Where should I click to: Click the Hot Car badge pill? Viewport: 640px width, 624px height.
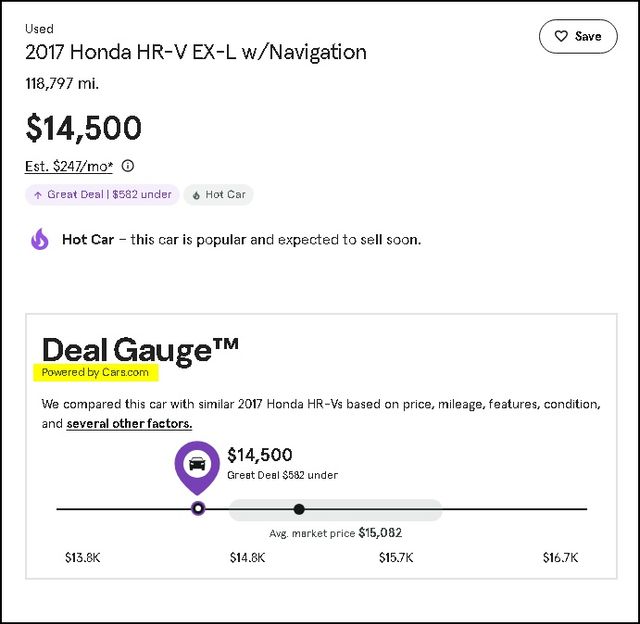(x=218, y=195)
